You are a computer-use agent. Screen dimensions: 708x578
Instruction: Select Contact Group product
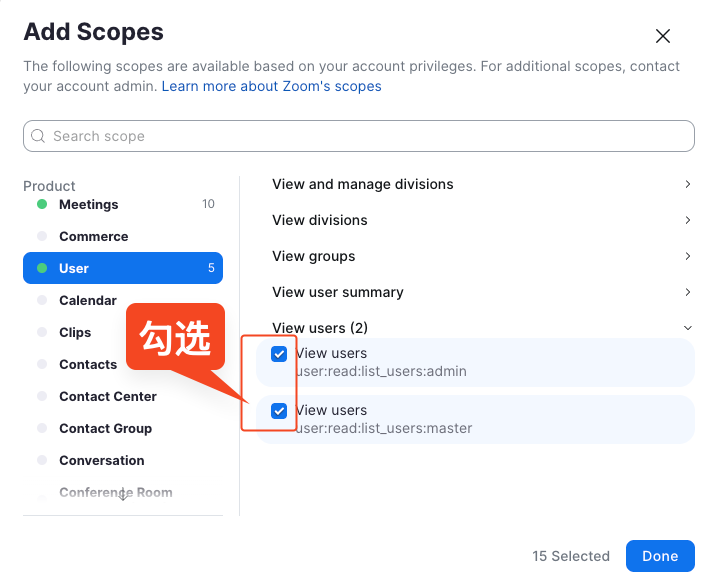click(x=105, y=428)
